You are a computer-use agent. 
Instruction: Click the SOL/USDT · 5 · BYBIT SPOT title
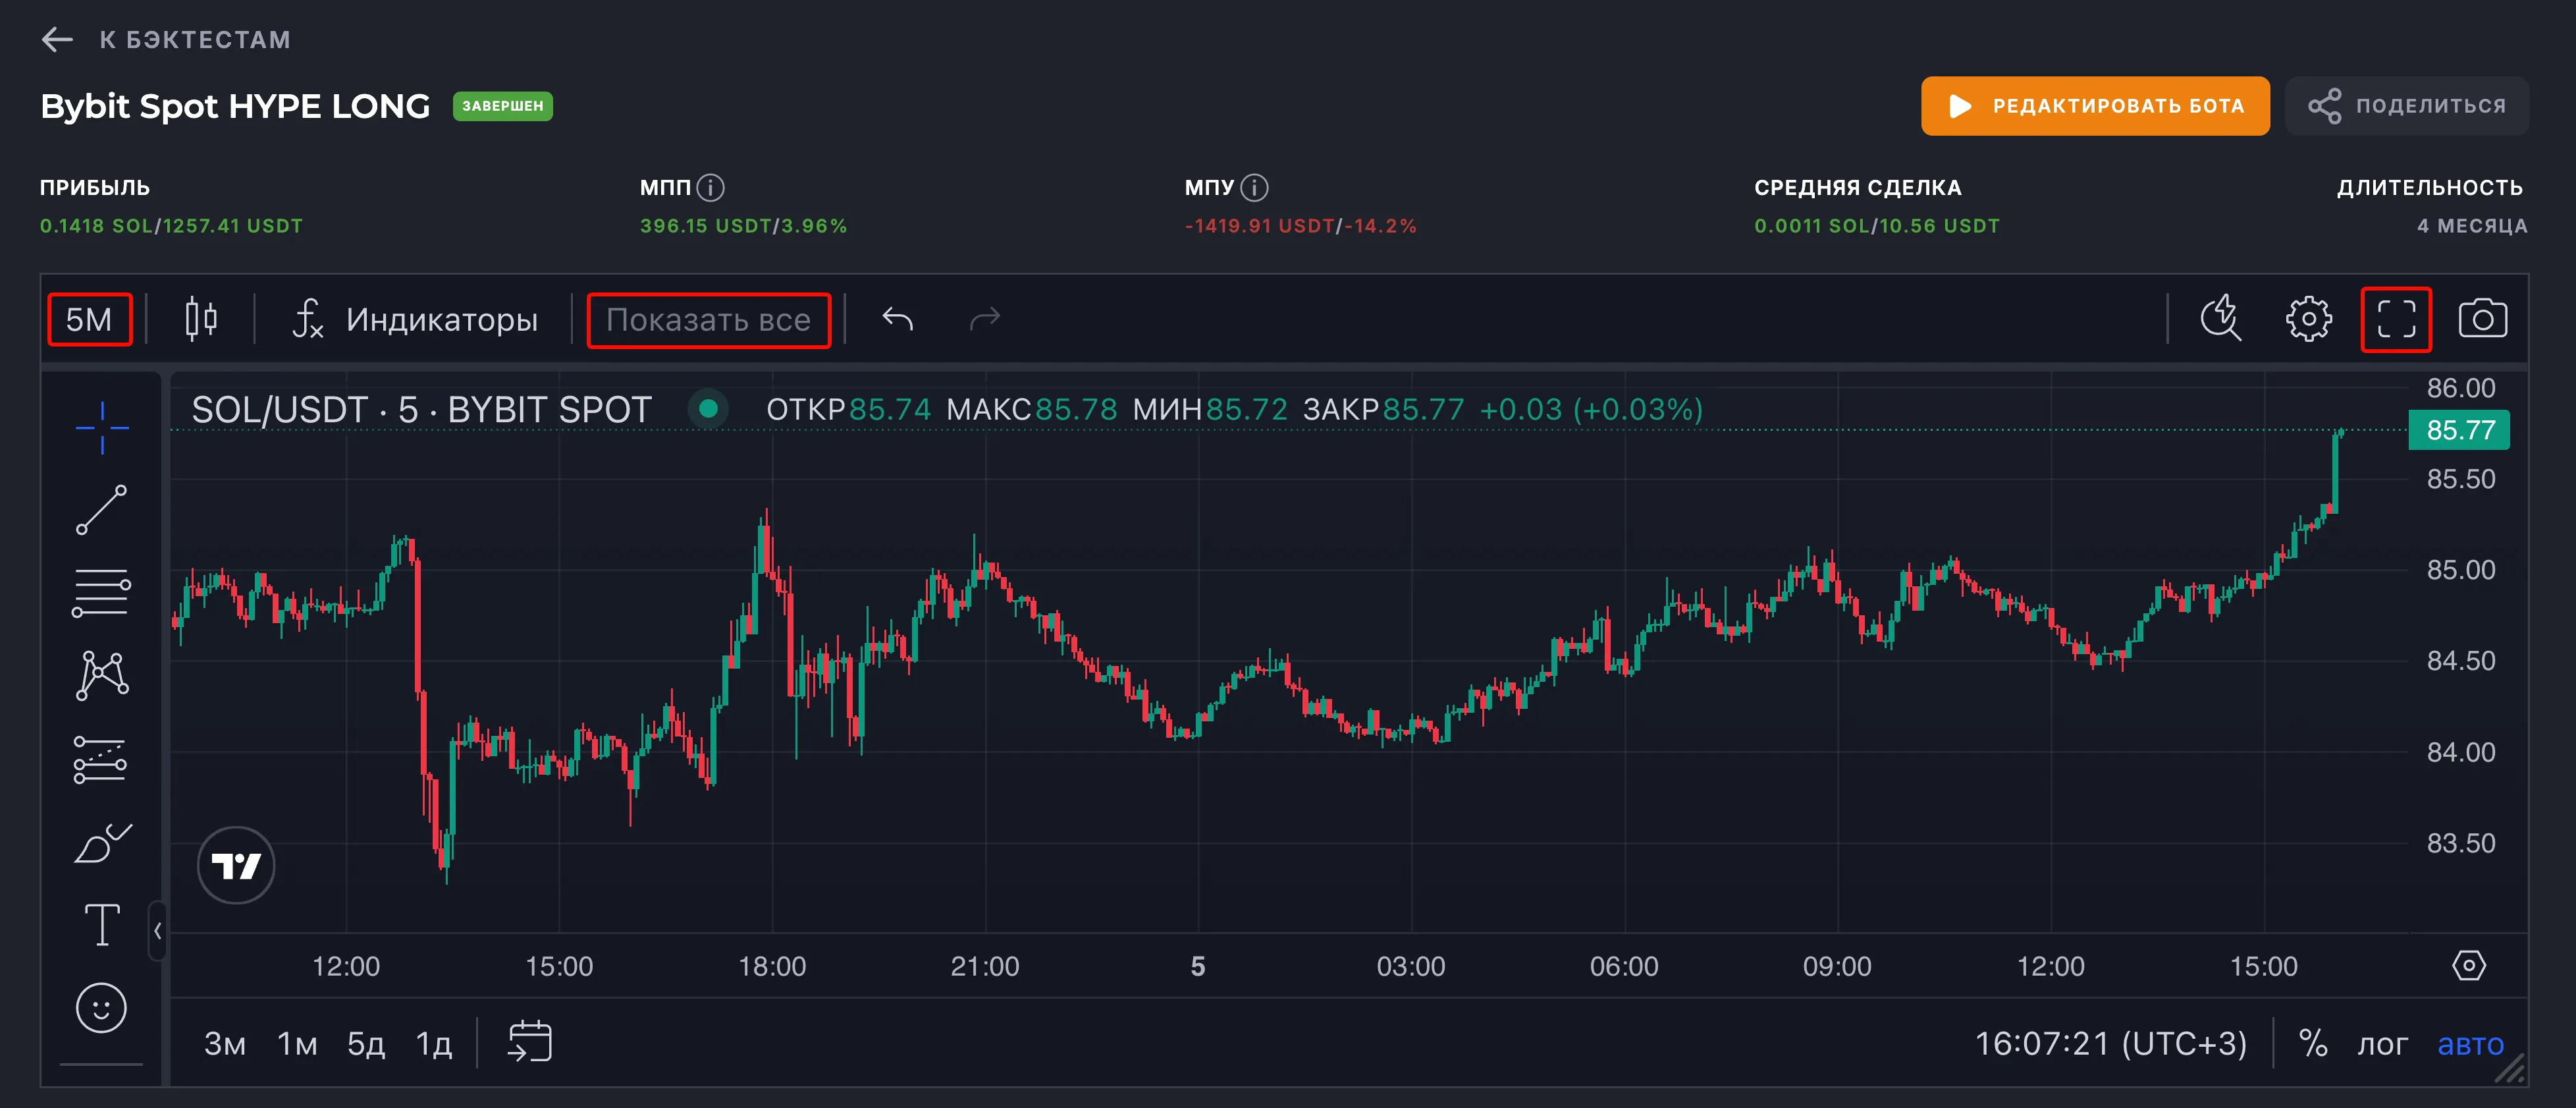[x=421, y=410]
